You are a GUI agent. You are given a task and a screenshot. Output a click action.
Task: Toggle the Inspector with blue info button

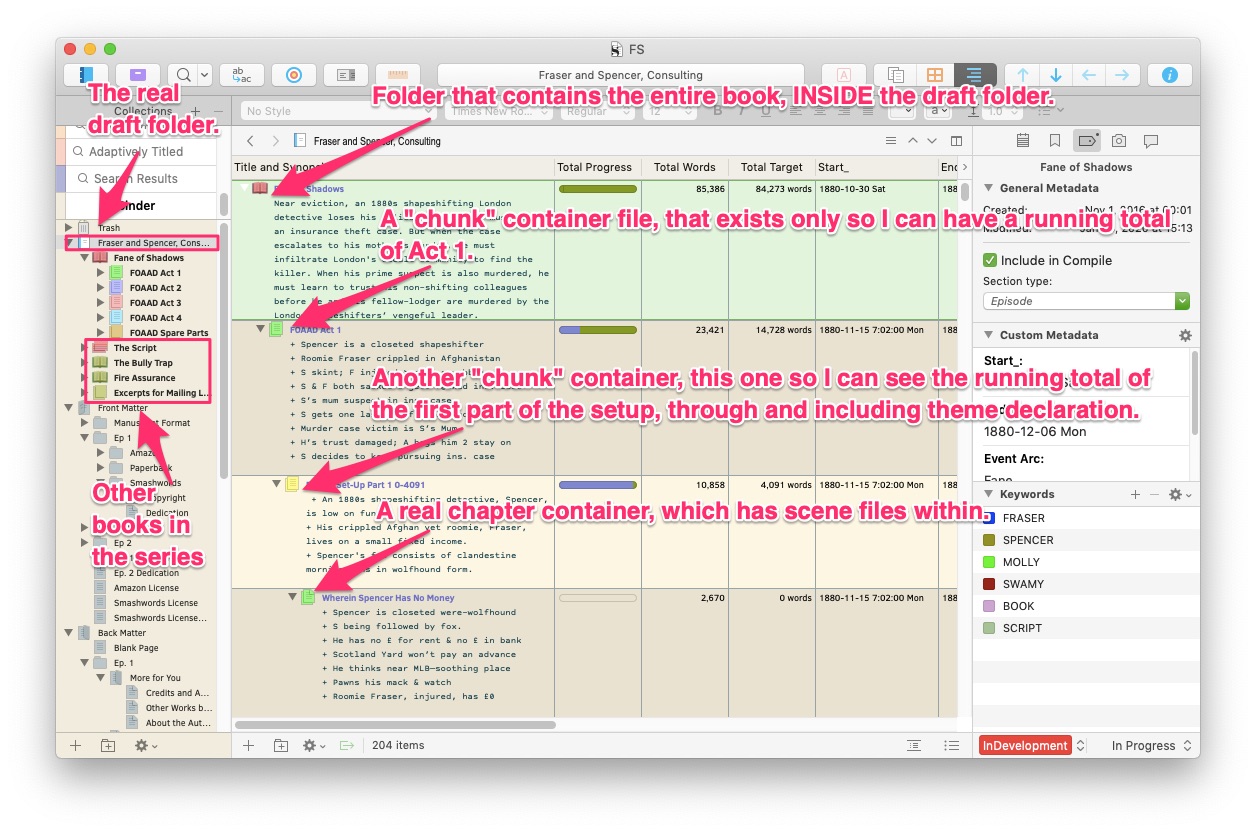[1170, 75]
